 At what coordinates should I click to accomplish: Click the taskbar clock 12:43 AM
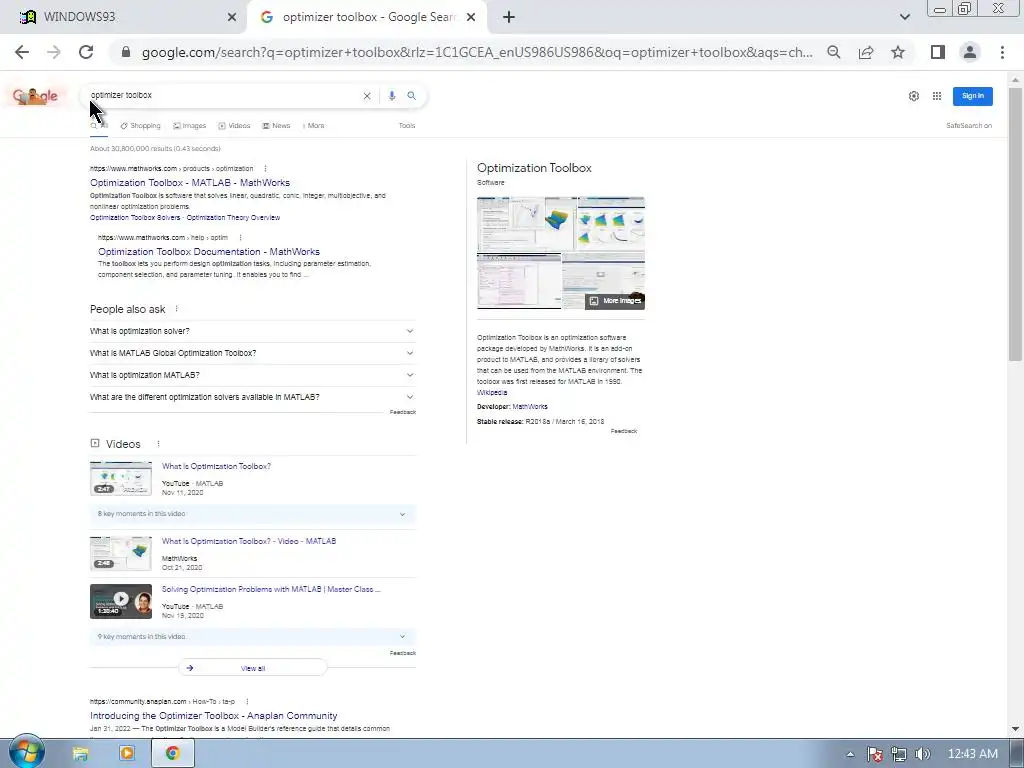972,754
